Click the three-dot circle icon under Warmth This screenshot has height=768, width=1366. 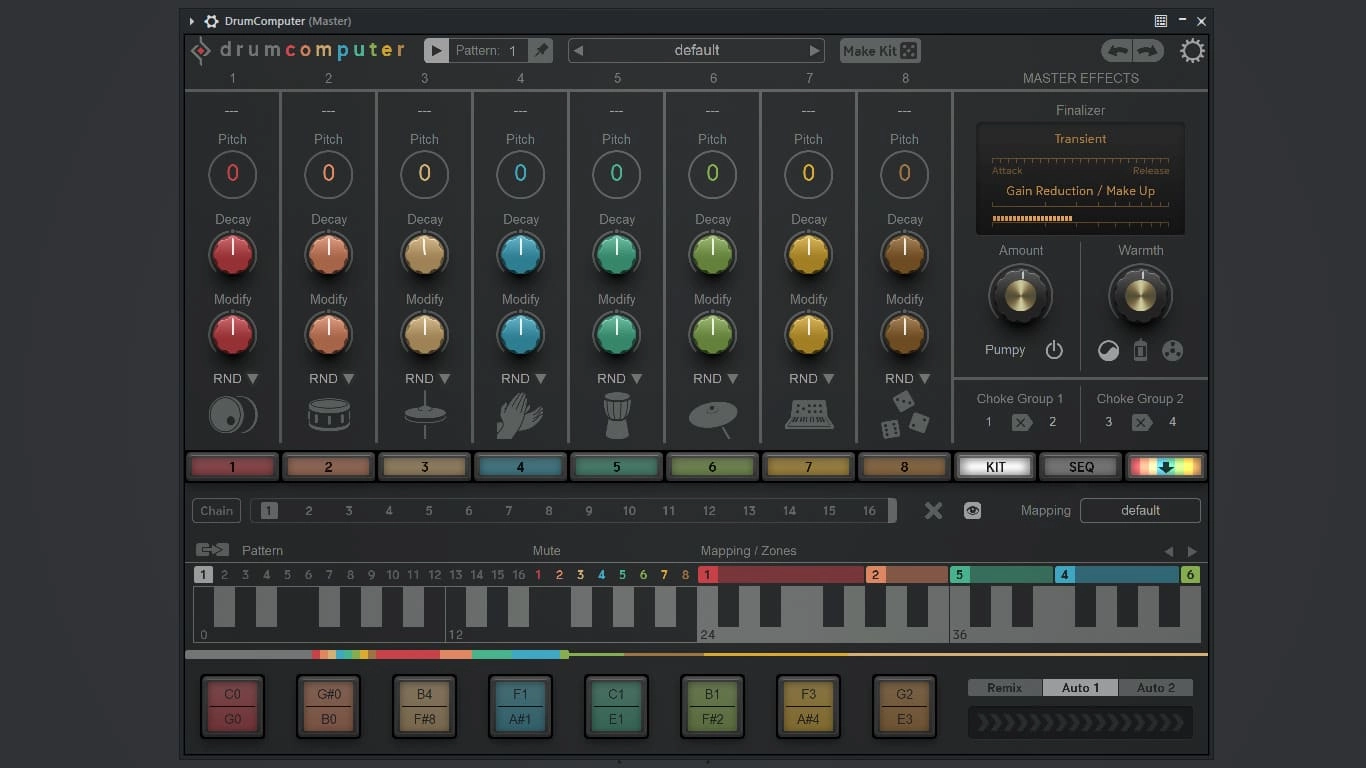(1173, 351)
